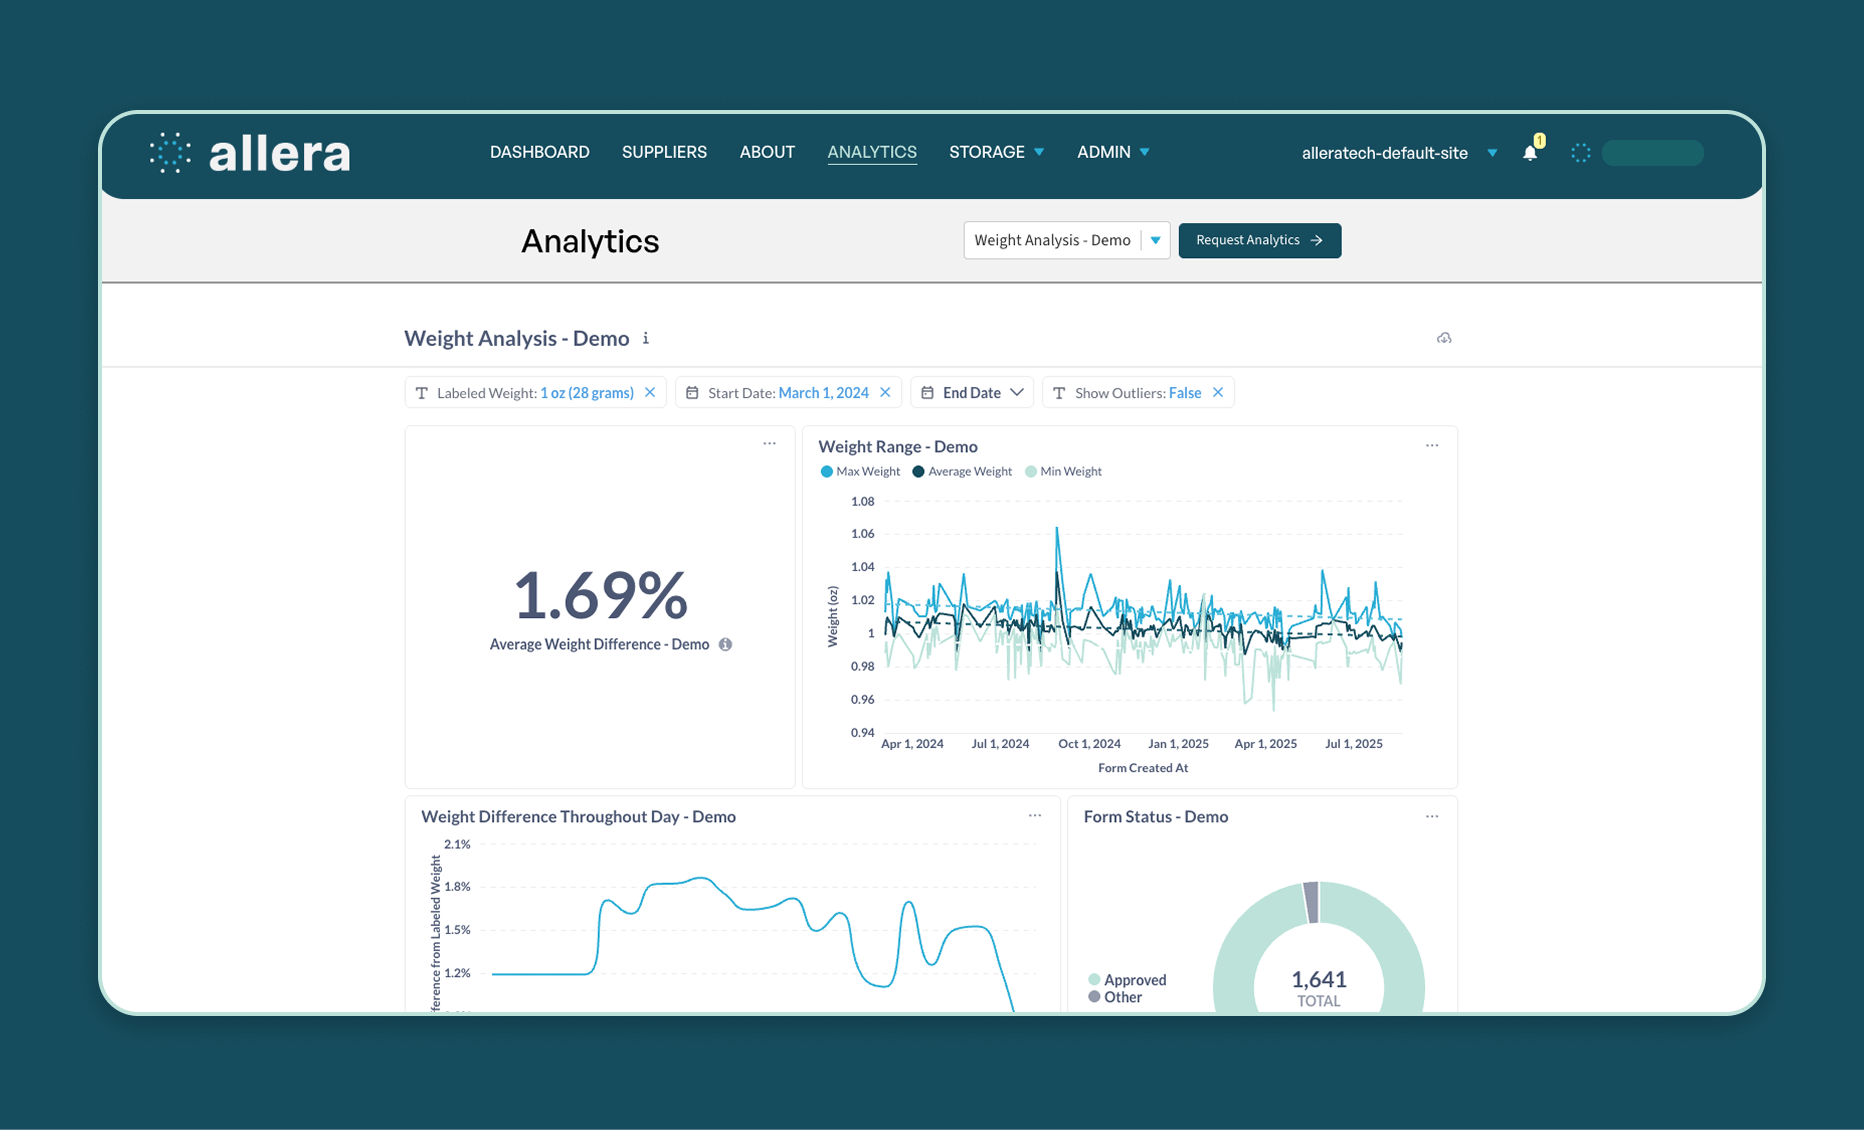Open the ellipsis menu on Form Status - Demo
The width and height of the screenshot is (1864, 1130).
click(1432, 816)
